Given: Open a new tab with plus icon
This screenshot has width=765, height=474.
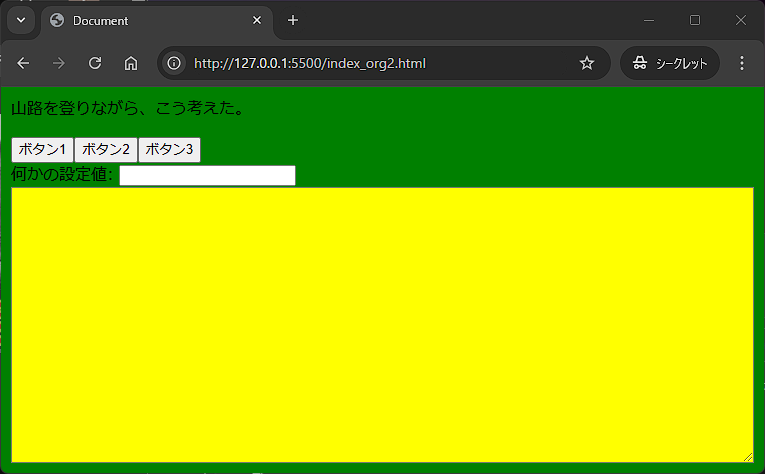Looking at the screenshot, I should [293, 20].
